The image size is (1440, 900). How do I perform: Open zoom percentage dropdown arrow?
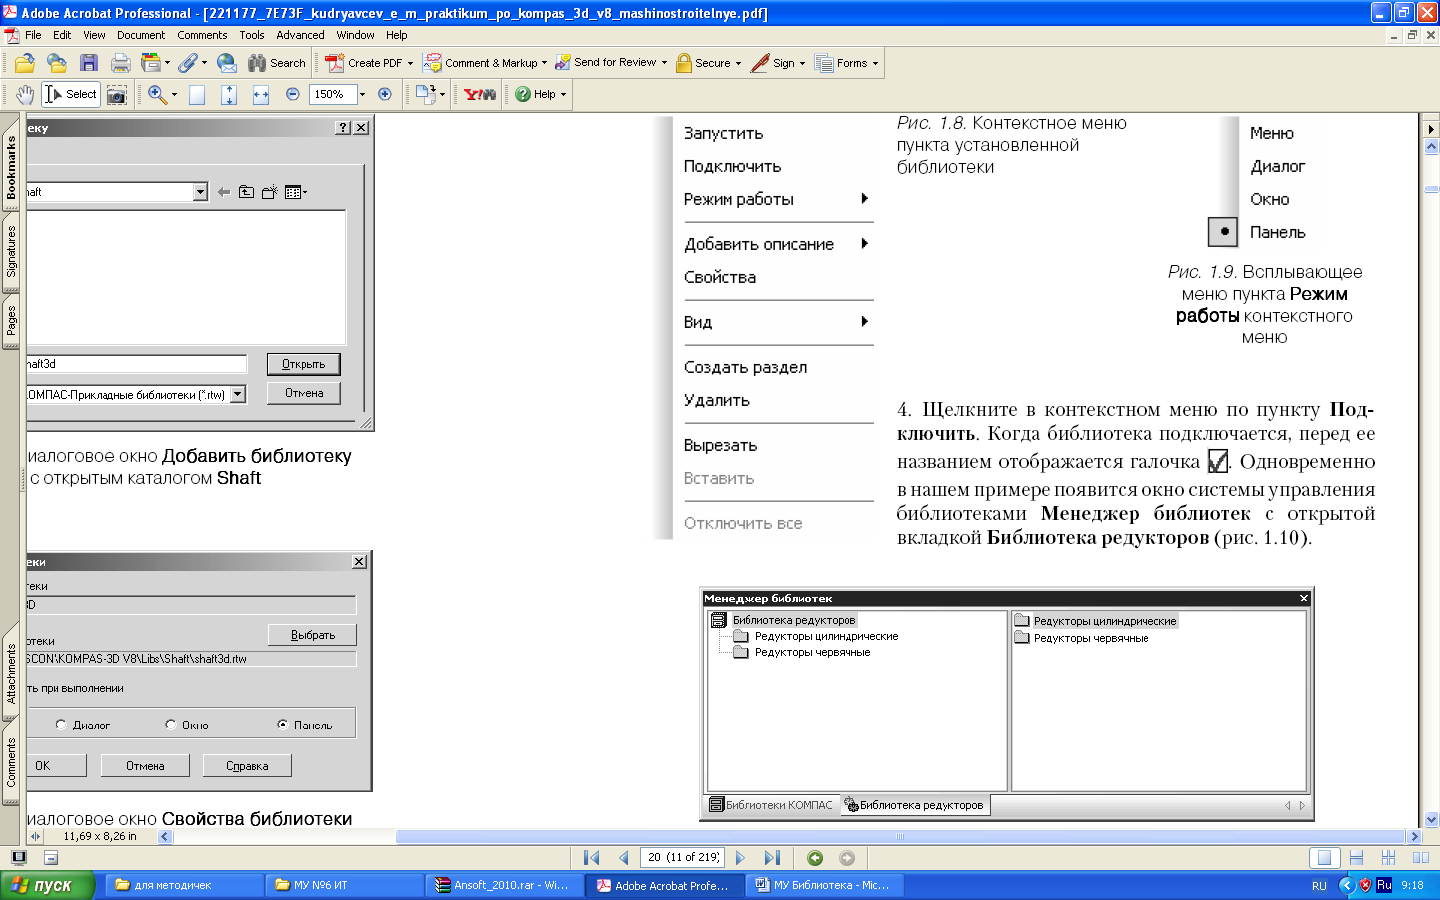362,94
